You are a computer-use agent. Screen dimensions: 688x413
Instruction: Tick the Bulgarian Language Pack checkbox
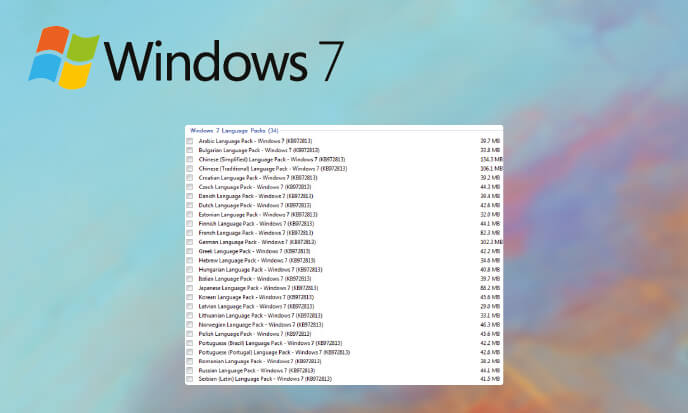(x=190, y=151)
